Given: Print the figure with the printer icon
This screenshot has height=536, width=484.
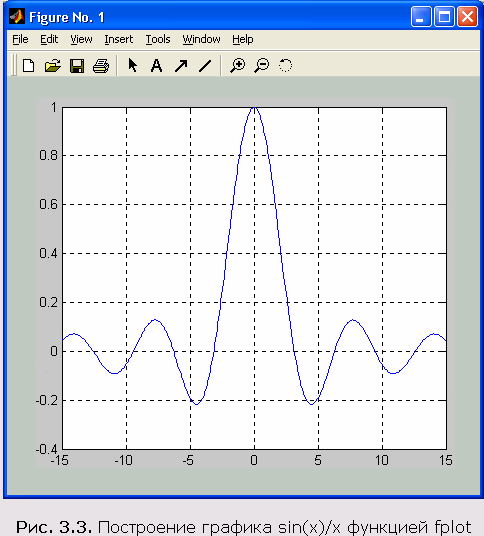Looking at the screenshot, I should (x=101, y=65).
